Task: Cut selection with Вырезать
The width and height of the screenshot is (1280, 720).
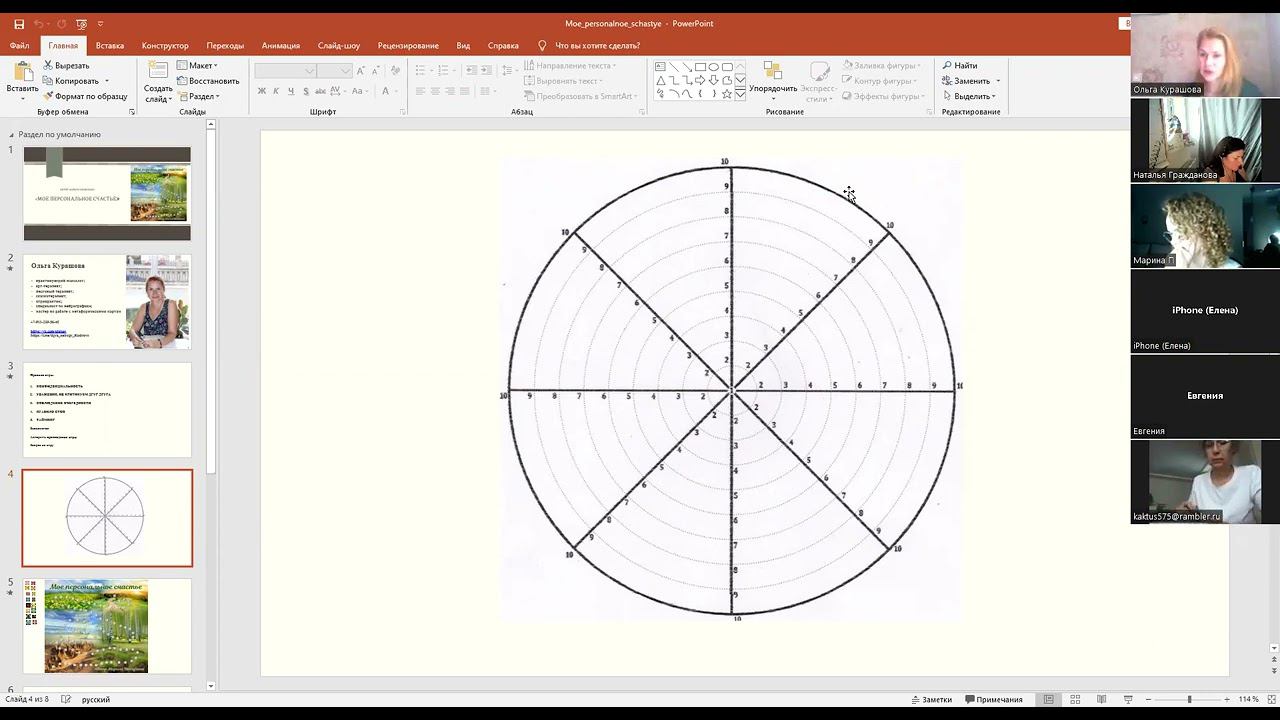Action: [x=66, y=65]
